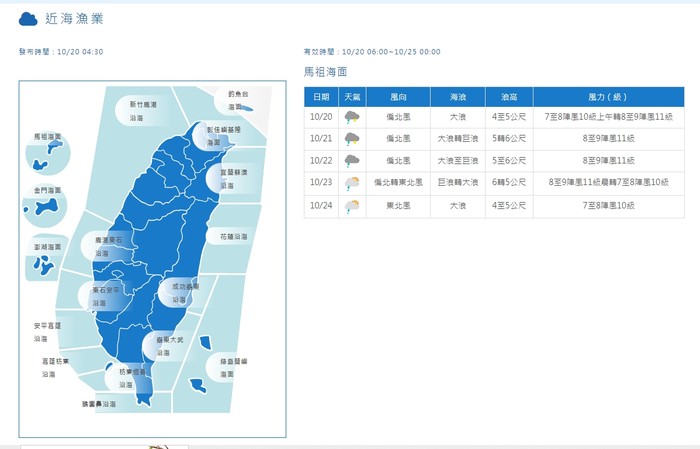
Task: Click the 風力(級) column header
Action: pyautogui.click(x=607, y=97)
